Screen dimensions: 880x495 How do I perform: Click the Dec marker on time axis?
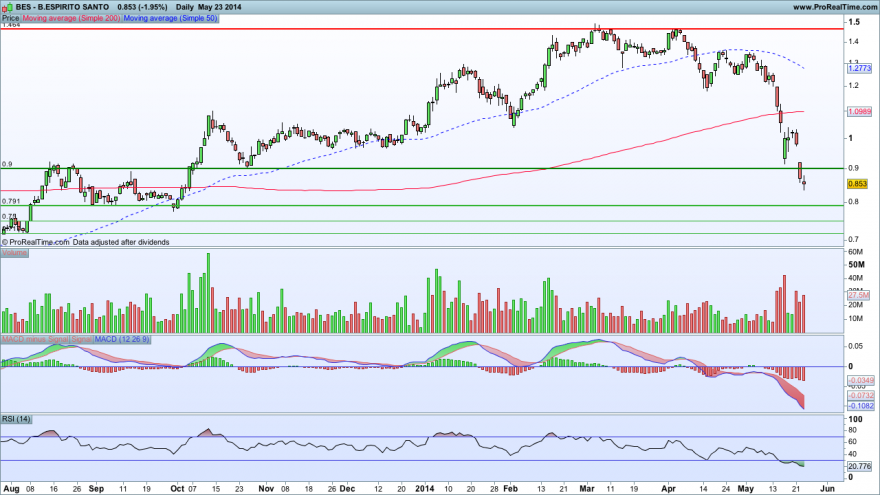[x=347, y=488]
